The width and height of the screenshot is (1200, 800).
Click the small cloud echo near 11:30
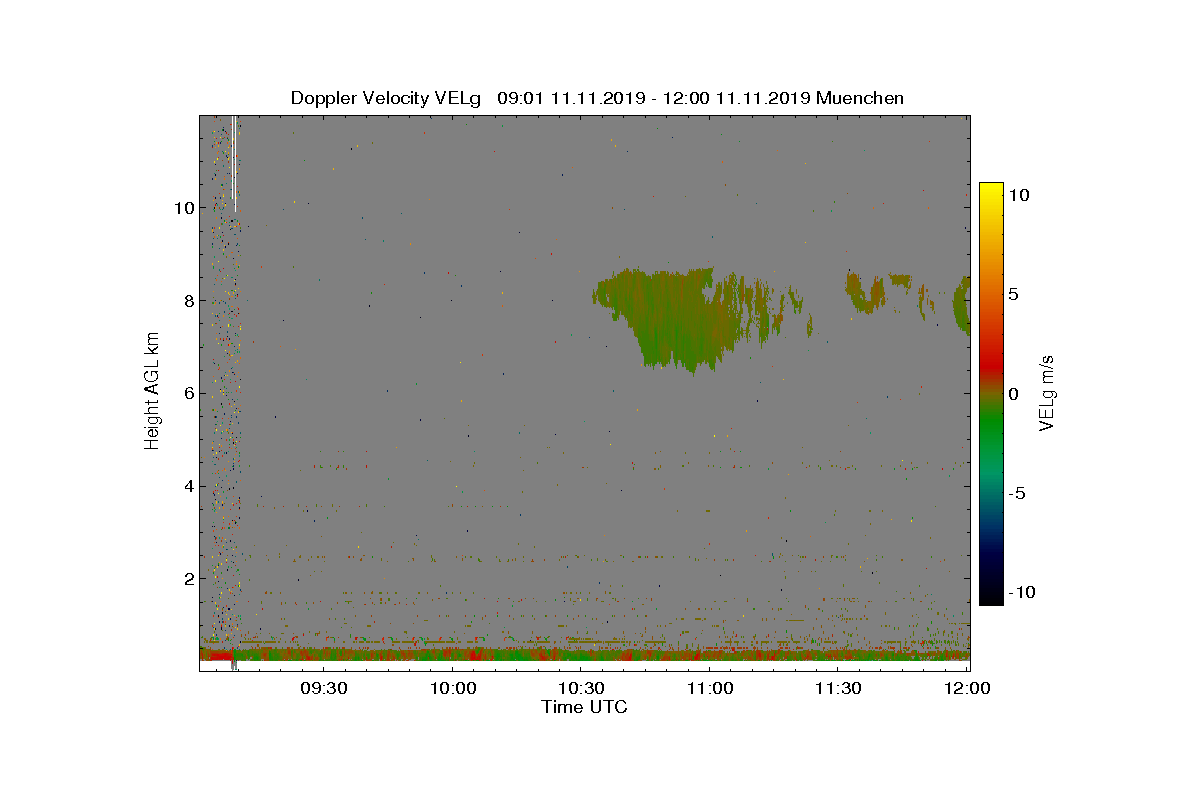(865, 291)
